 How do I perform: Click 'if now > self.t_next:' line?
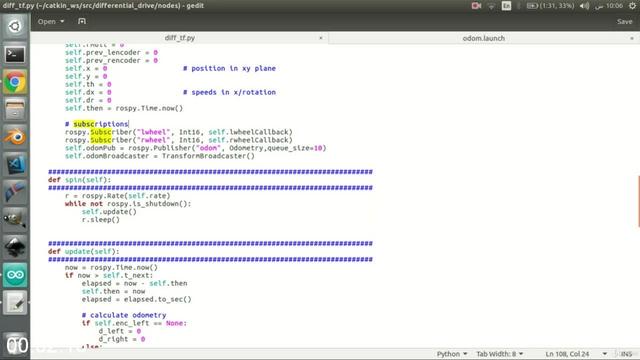(109, 275)
